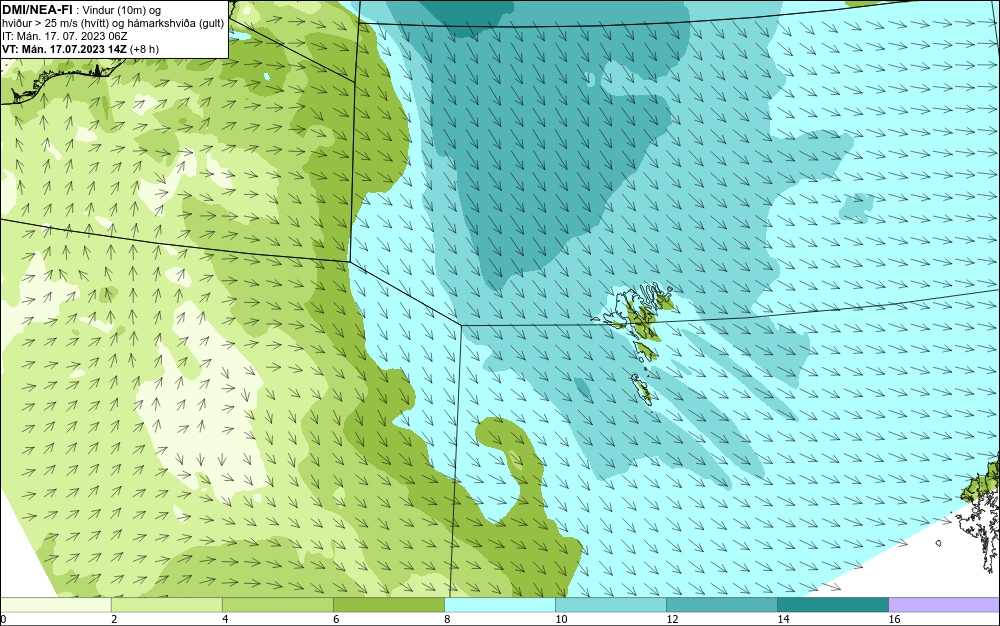Click the 'DMI/NEA-FI' title text
This screenshot has height=626, width=1000.
(x=36, y=10)
